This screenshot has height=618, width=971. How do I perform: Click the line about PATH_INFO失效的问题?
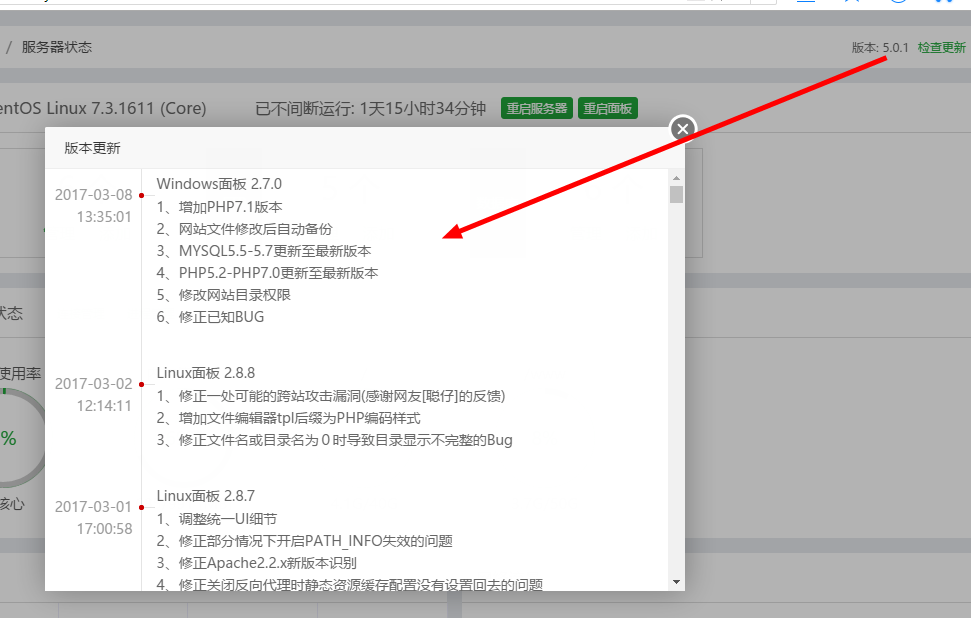coord(305,541)
